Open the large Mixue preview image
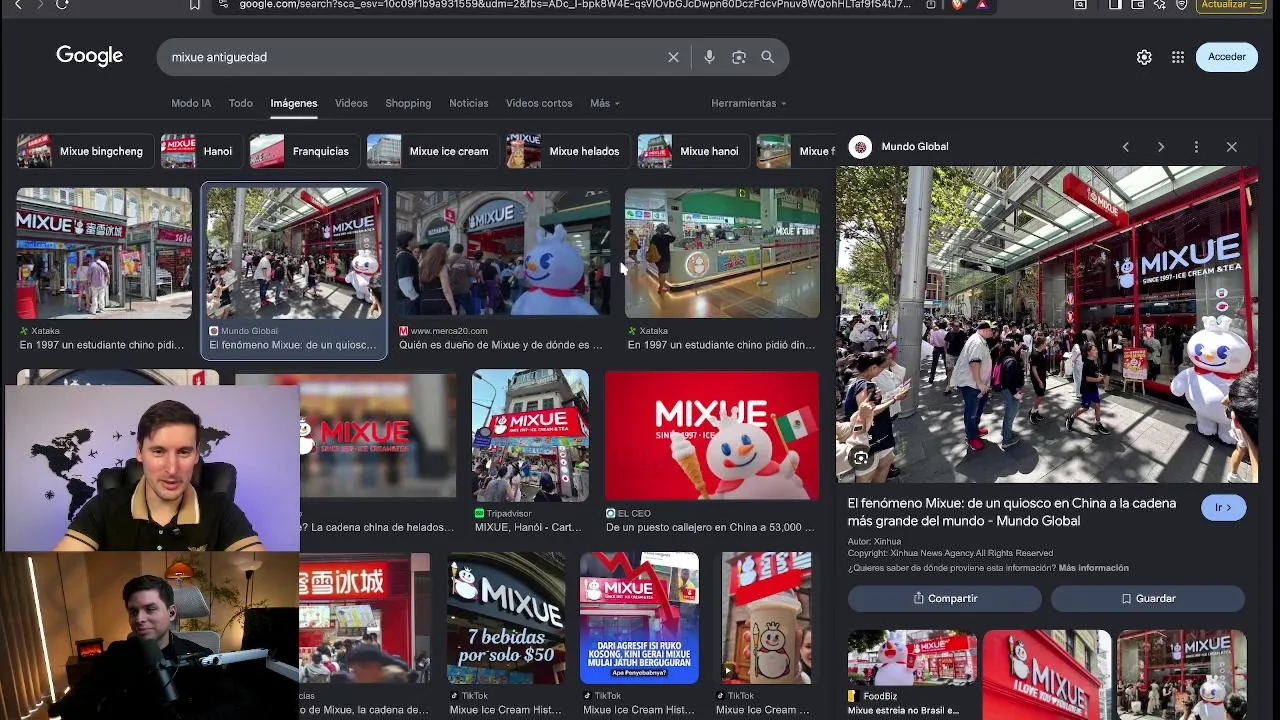The height and width of the screenshot is (720, 1280). (1047, 324)
